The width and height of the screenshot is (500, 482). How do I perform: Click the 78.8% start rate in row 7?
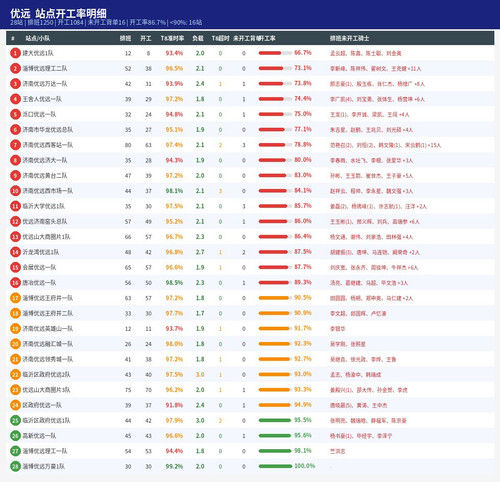[303, 145]
